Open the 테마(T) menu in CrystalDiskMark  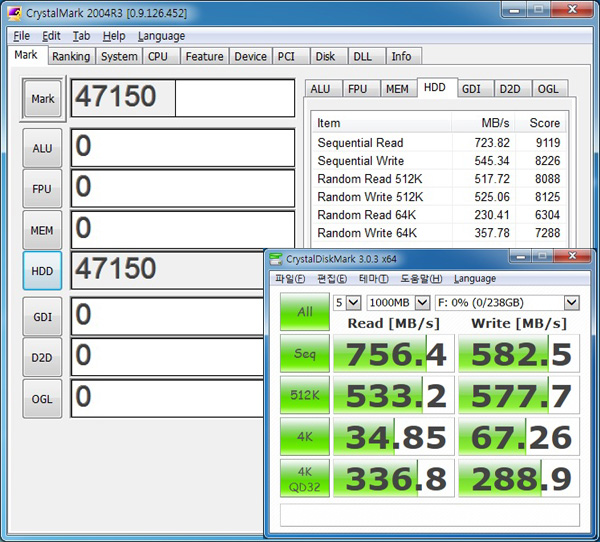374,279
